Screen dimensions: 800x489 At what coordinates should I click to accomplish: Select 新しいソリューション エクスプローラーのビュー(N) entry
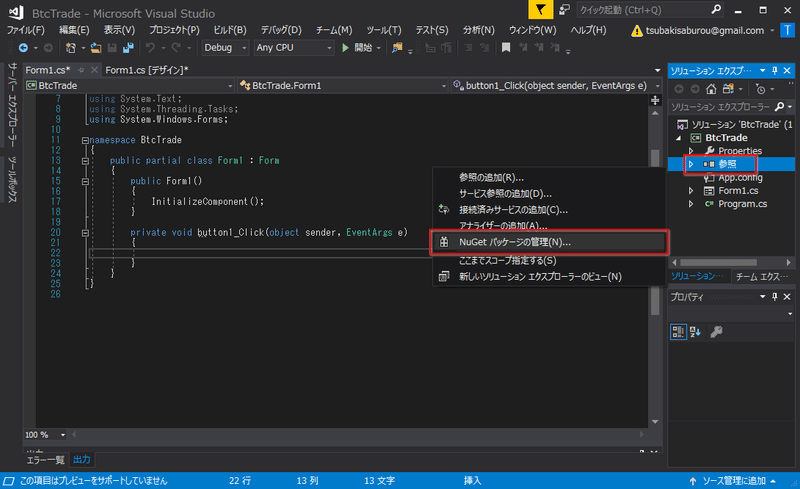549,277
